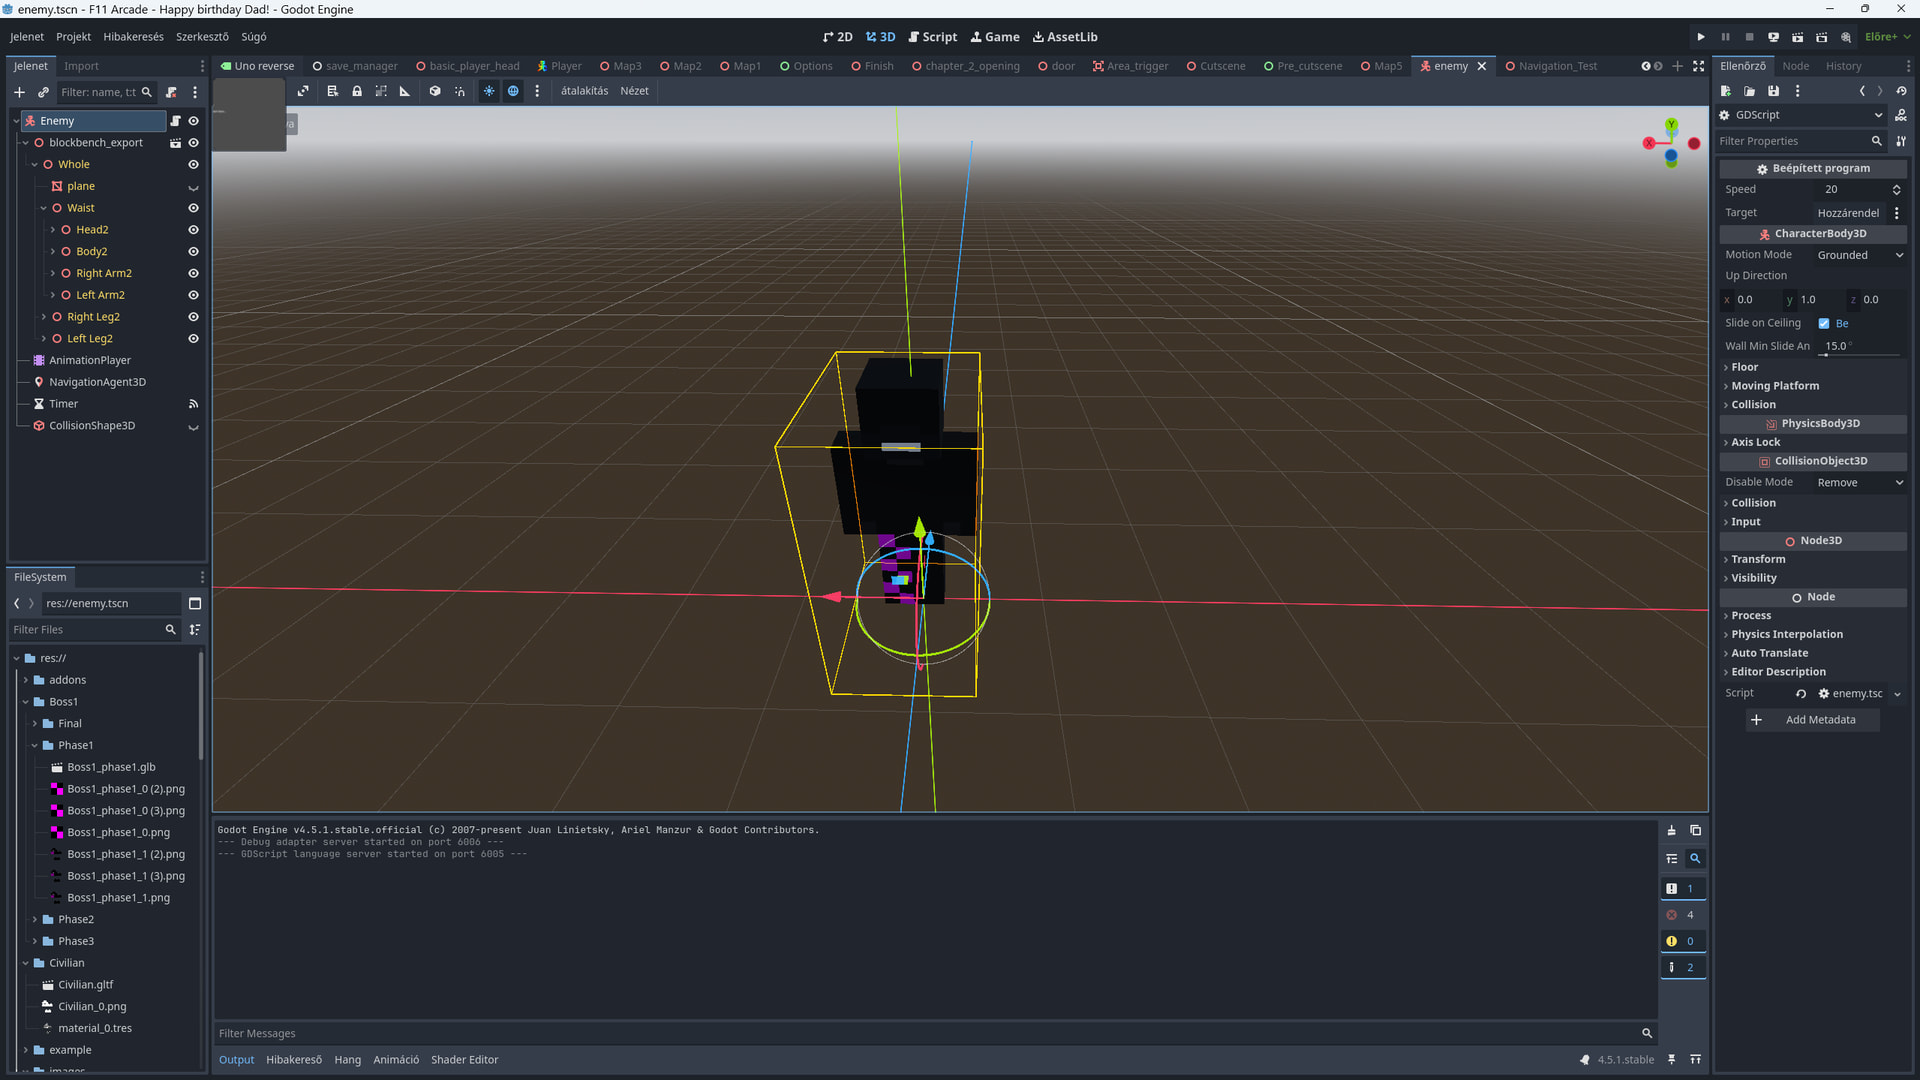Enable the ruler mode triangle icon
The image size is (1920, 1080).
coord(405,91)
